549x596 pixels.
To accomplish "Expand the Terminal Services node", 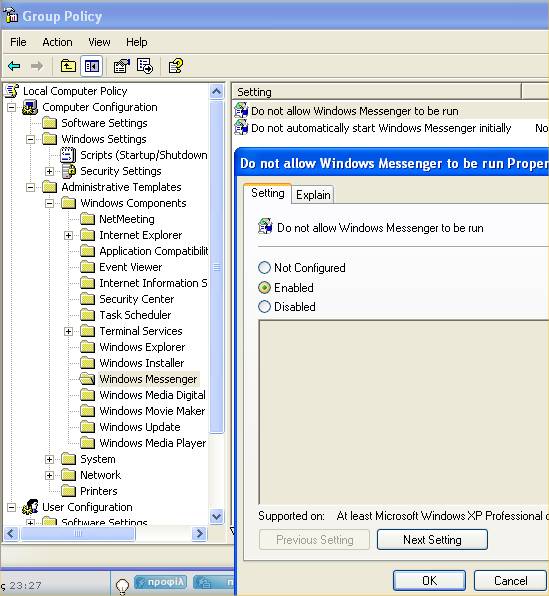I will tap(68, 331).
